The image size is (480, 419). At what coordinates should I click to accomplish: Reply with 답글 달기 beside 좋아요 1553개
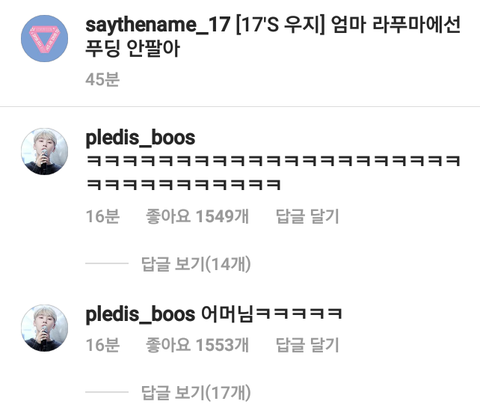307,345
